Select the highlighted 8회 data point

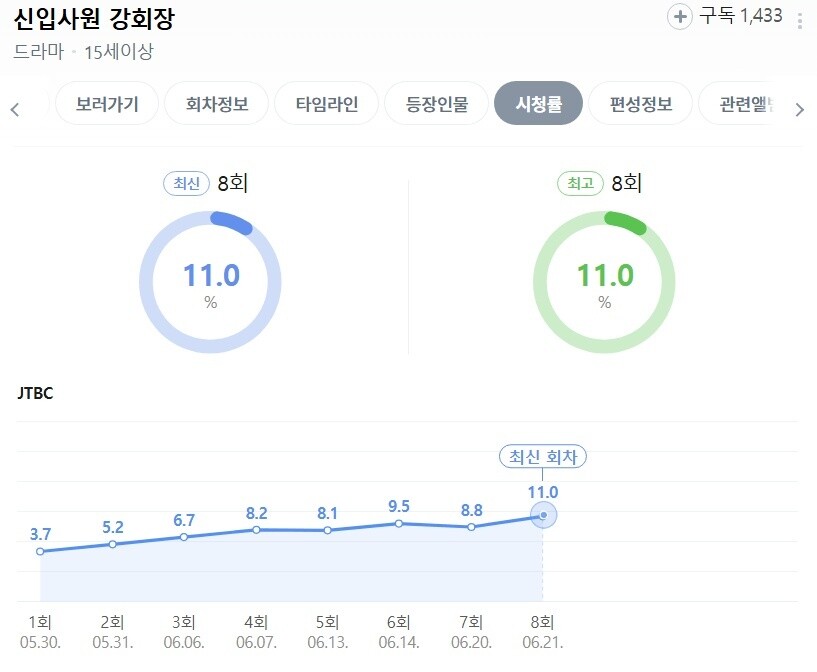click(x=543, y=515)
